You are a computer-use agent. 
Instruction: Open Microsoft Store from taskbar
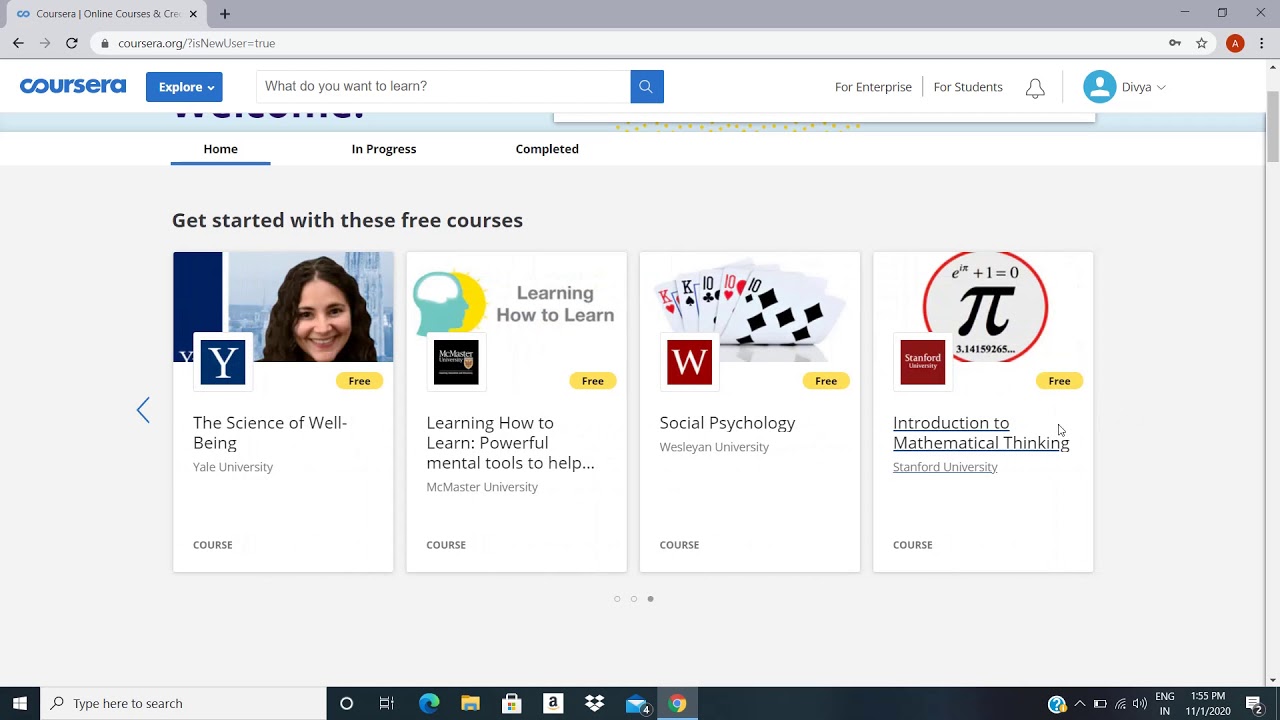point(511,703)
